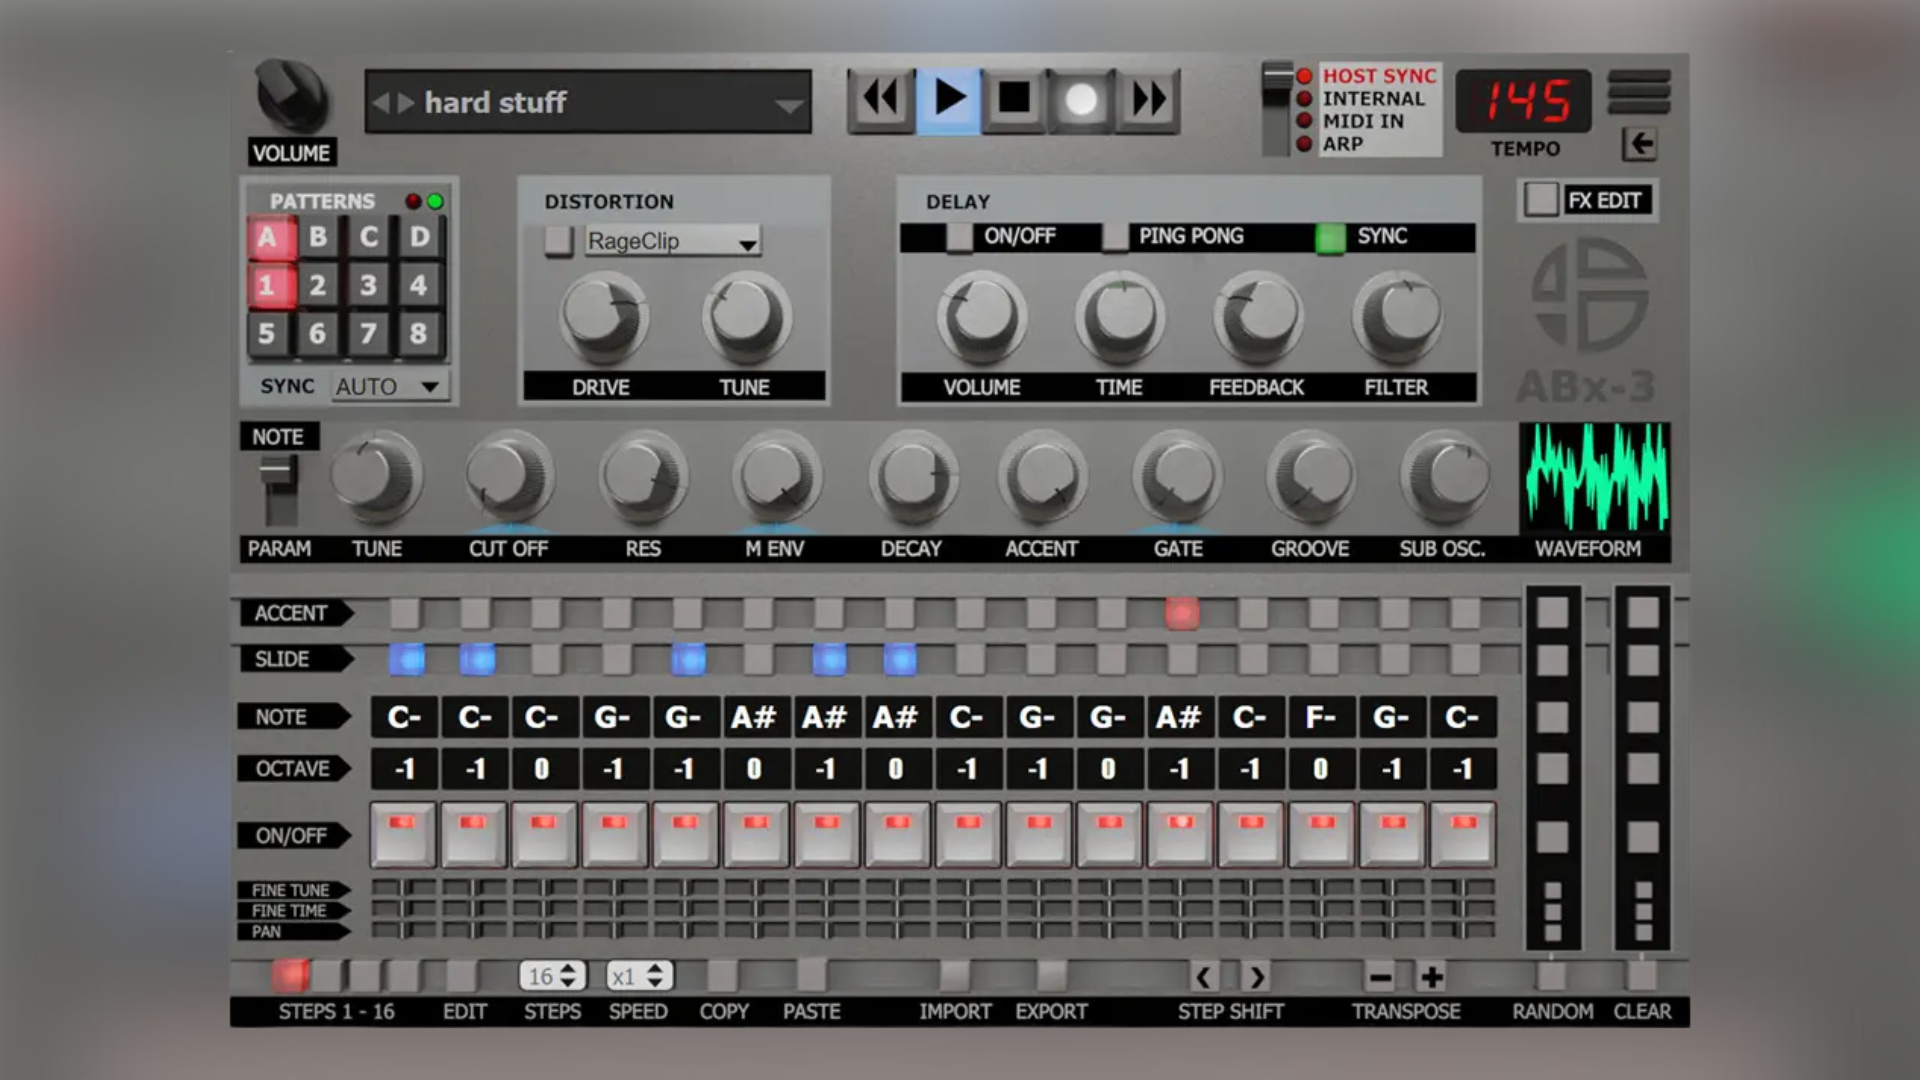
Task: Open the RageClip distortion type dropdown
Action: click(672, 241)
